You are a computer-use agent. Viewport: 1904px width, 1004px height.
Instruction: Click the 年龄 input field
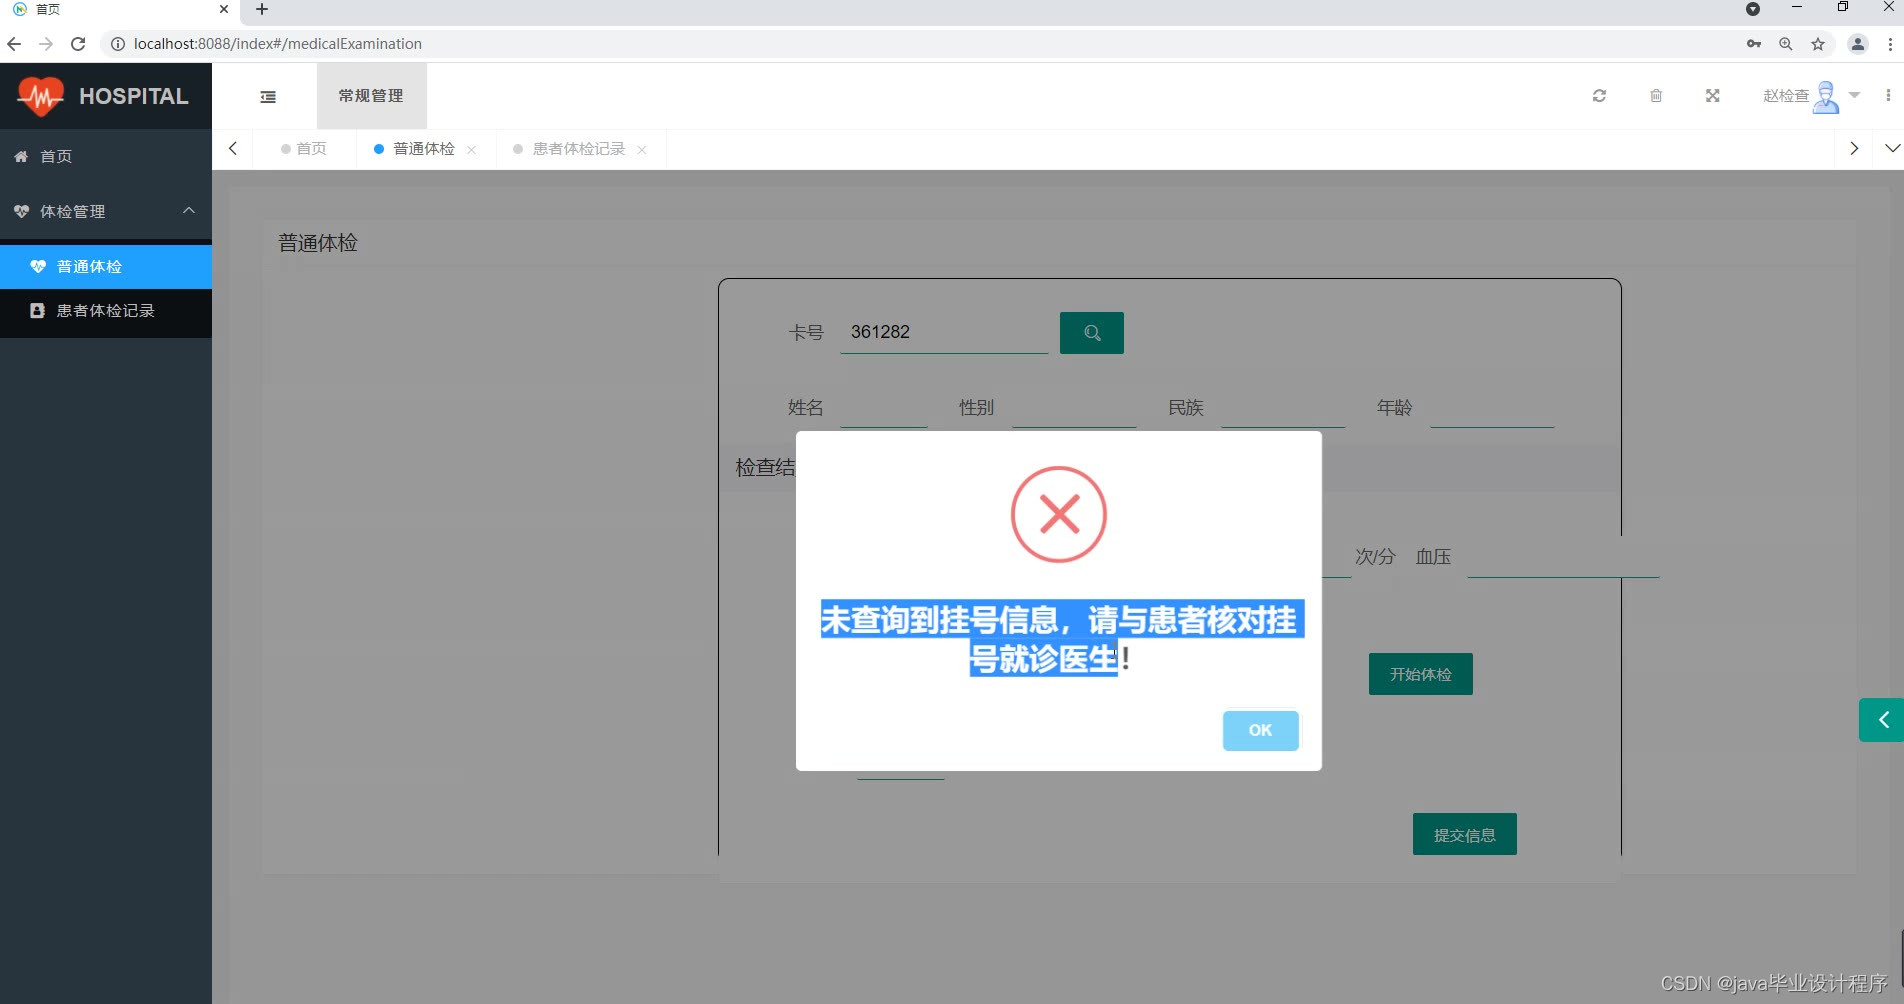click(x=1492, y=408)
